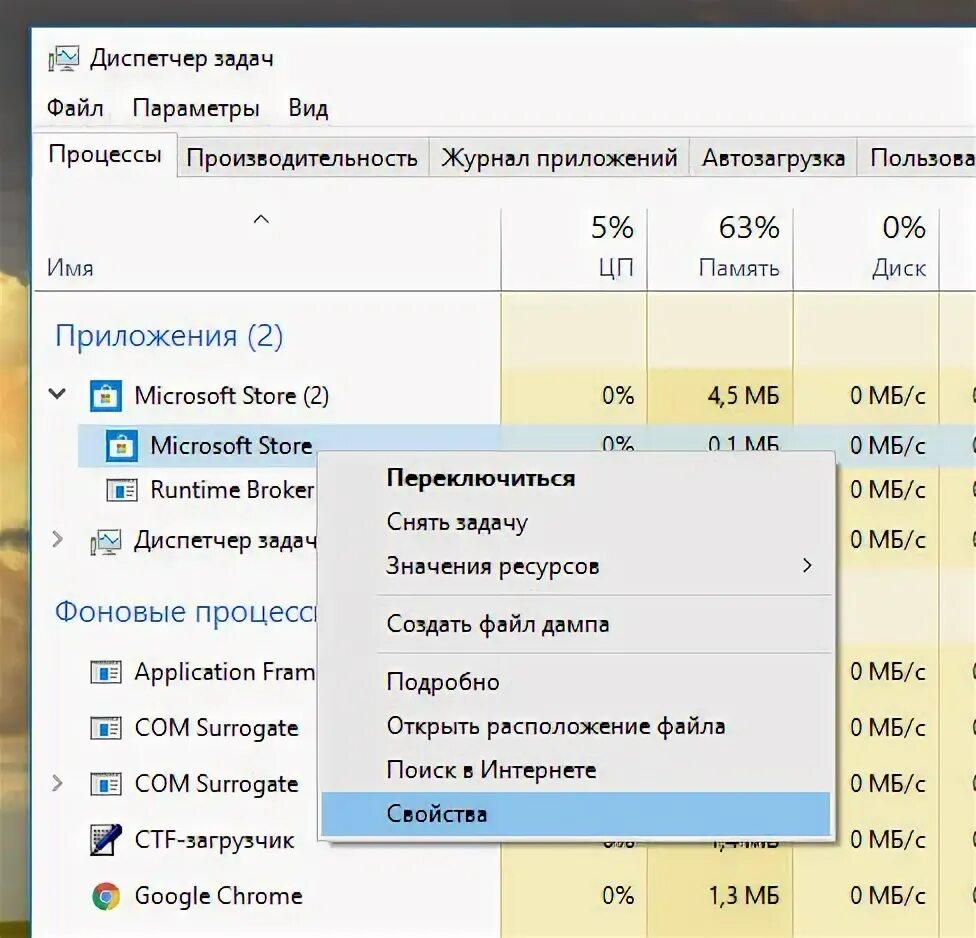This screenshot has height=938, width=976.
Task: Click the Task Manager title bar icon
Action: 63,59
